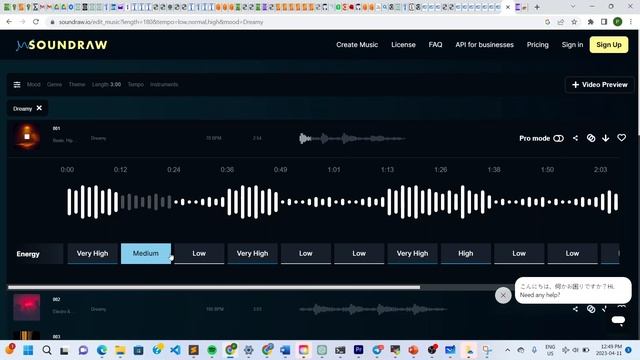
Task: Bookmark this page with star icon
Action: (x=574, y=22)
